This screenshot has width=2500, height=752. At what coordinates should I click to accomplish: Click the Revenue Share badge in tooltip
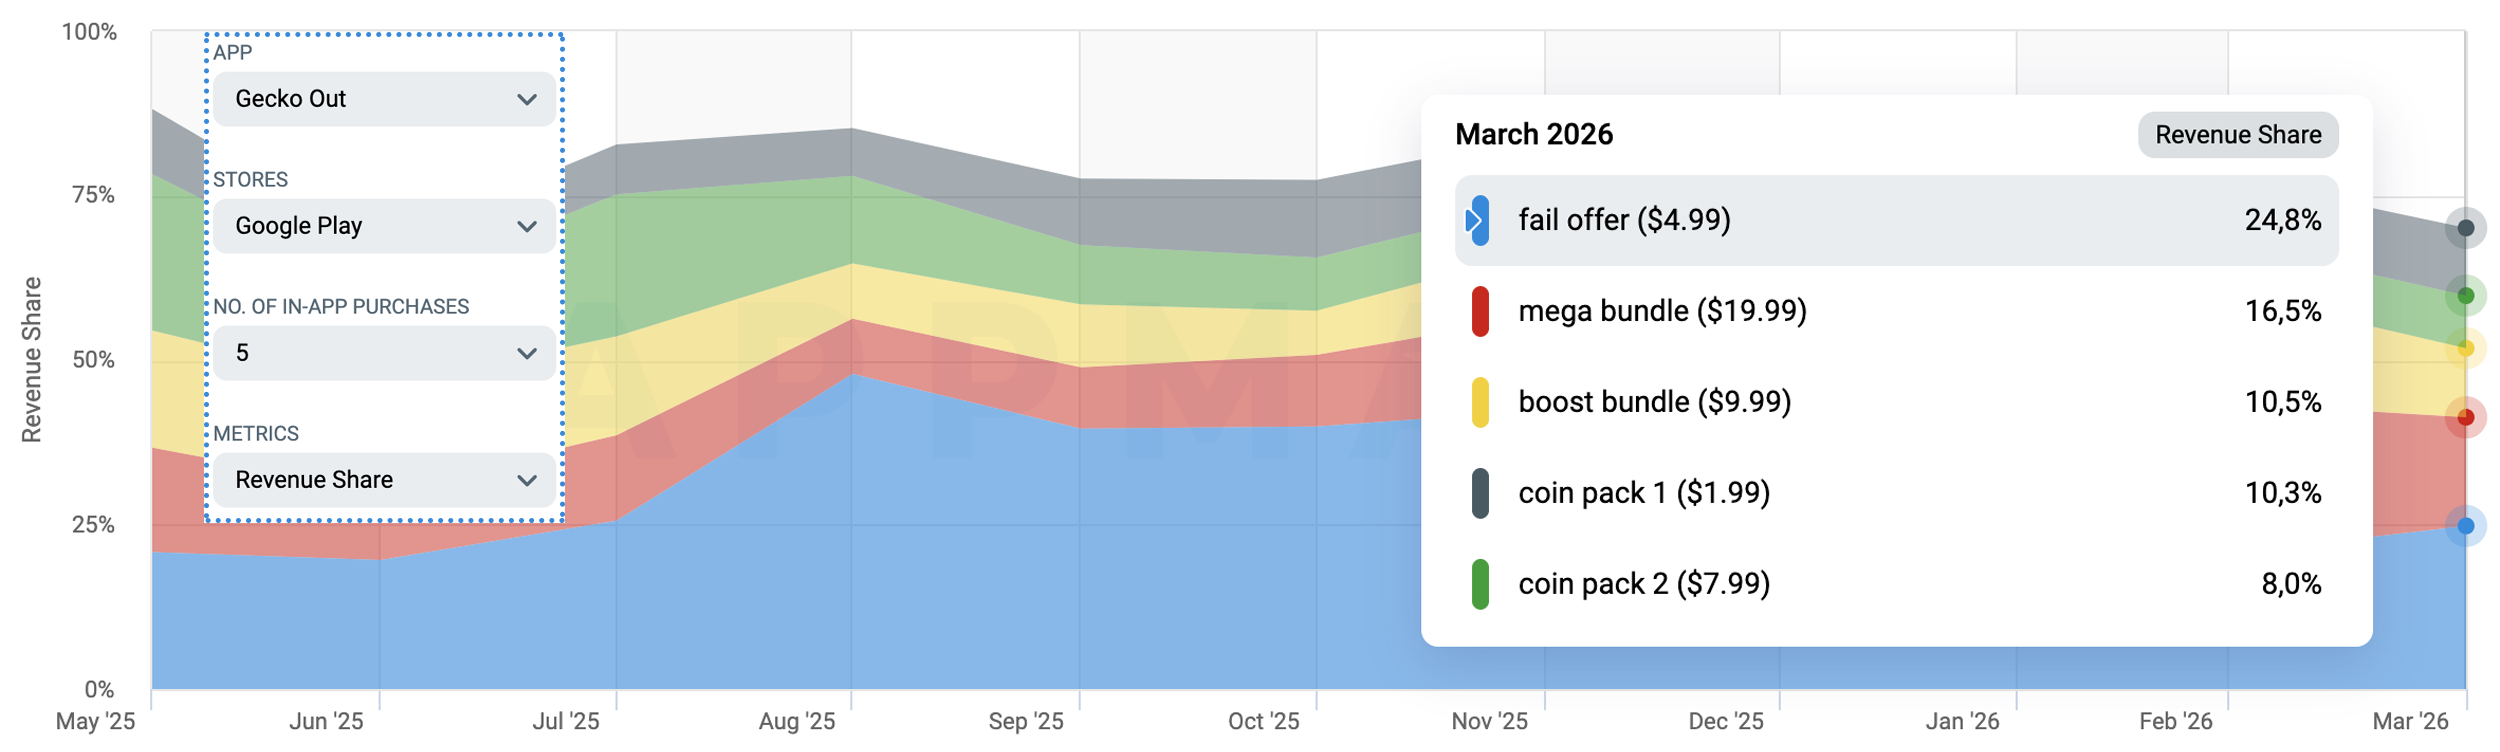(2237, 135)
